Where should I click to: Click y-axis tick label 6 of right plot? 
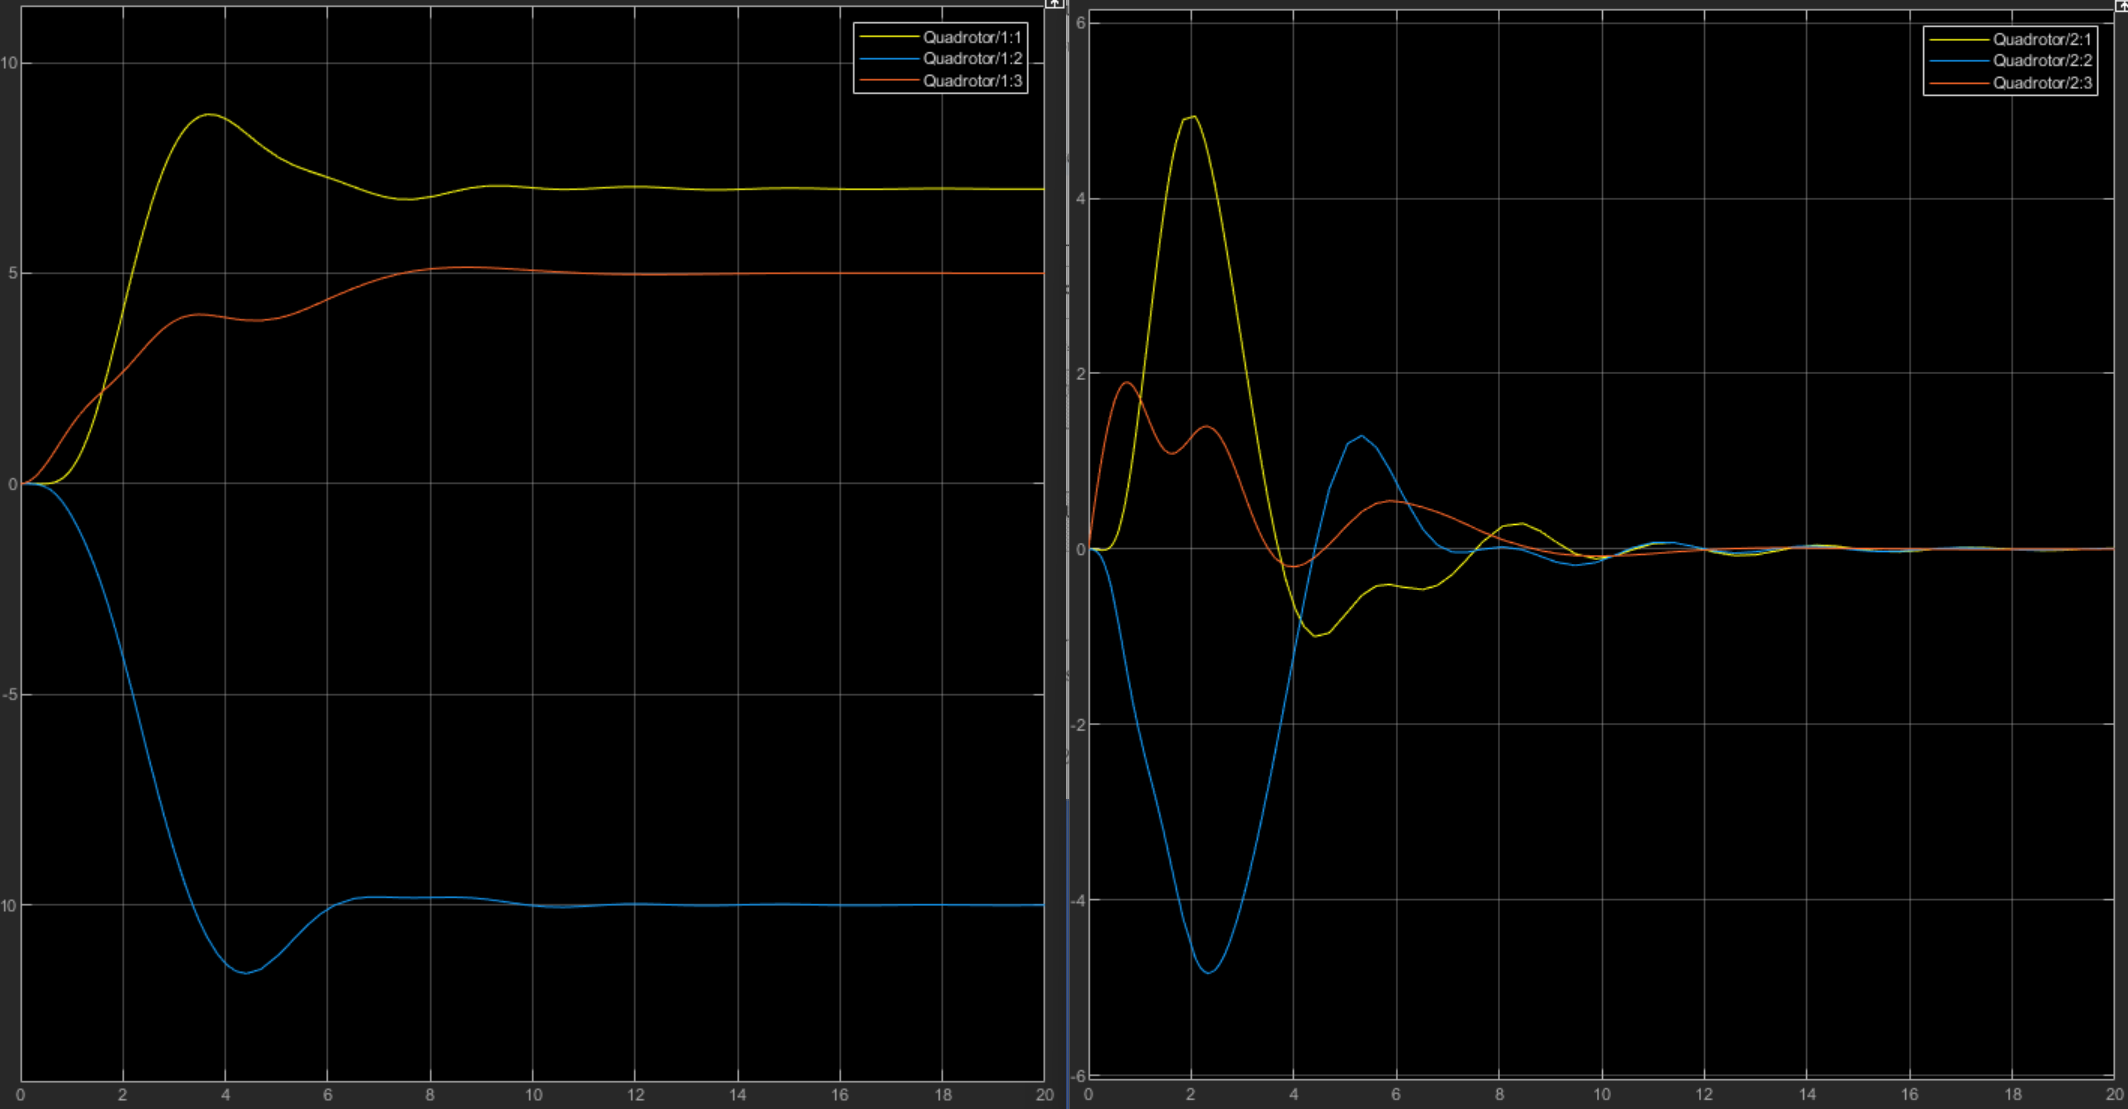(x=1080, y=23)
